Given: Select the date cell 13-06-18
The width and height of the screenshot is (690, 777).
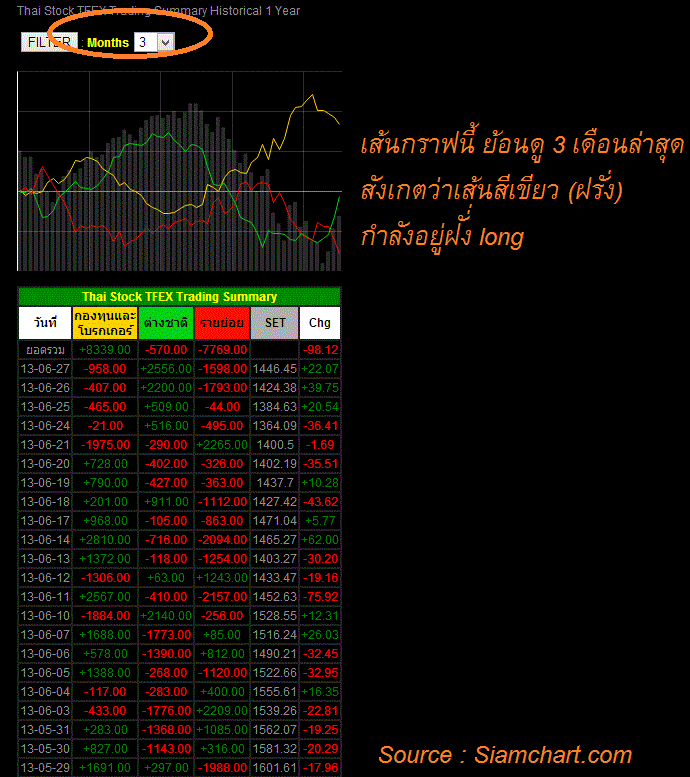Looking at the screenshot, I should pos(45,501).
